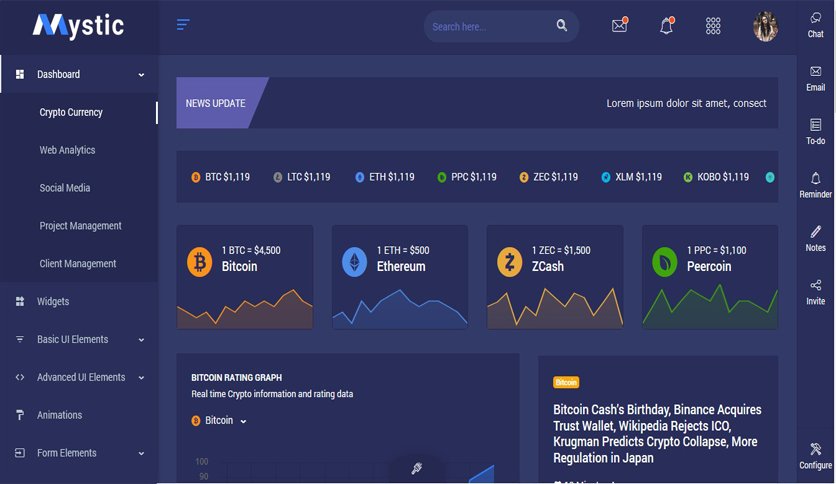Click the search magnifier icon

point(561,25)
